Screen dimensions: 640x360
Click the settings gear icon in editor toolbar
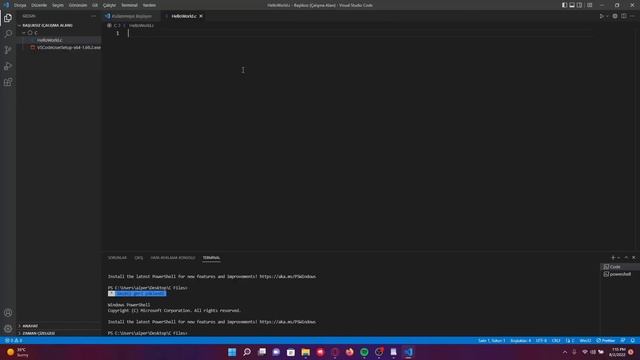(x=615, y=16)
